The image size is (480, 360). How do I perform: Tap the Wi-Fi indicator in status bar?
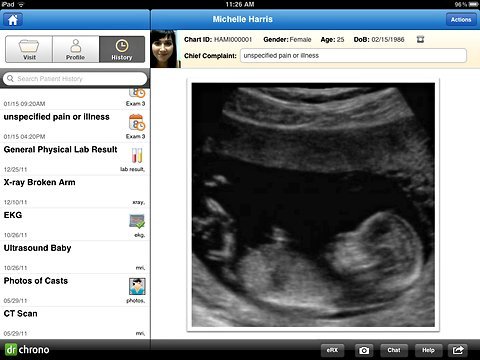click(21, 4)
